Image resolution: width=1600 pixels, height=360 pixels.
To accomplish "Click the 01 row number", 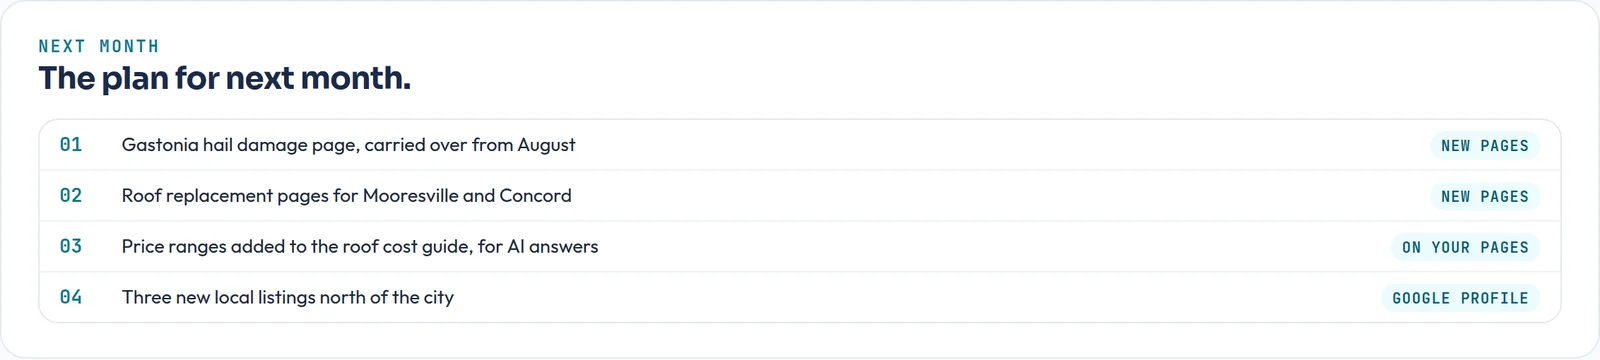I will [x=71, y=145].
